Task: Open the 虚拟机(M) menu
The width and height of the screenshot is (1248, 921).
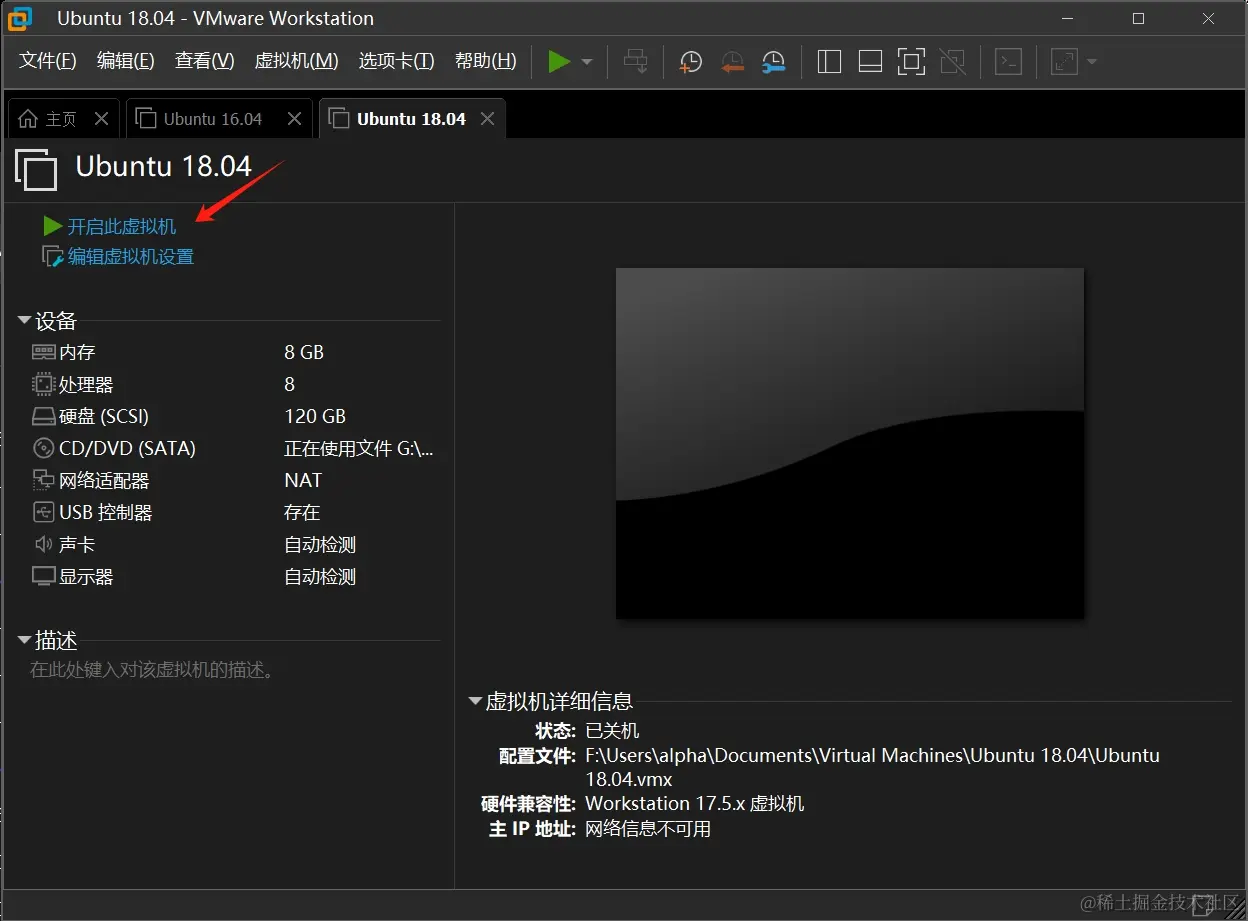Action: tap(297, 61)
